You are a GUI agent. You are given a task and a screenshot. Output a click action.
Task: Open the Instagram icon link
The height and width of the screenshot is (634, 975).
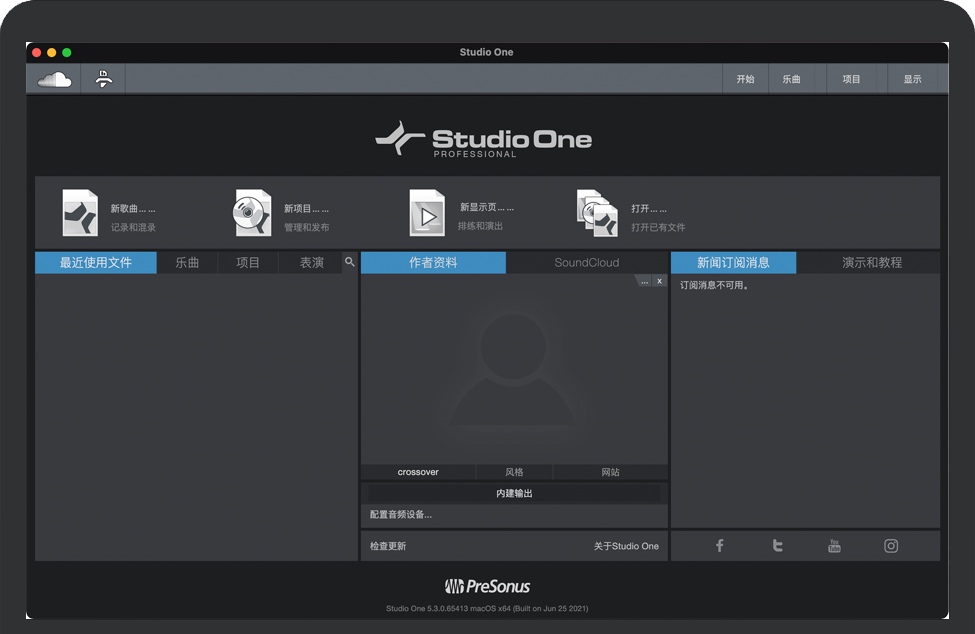point(891,546)
